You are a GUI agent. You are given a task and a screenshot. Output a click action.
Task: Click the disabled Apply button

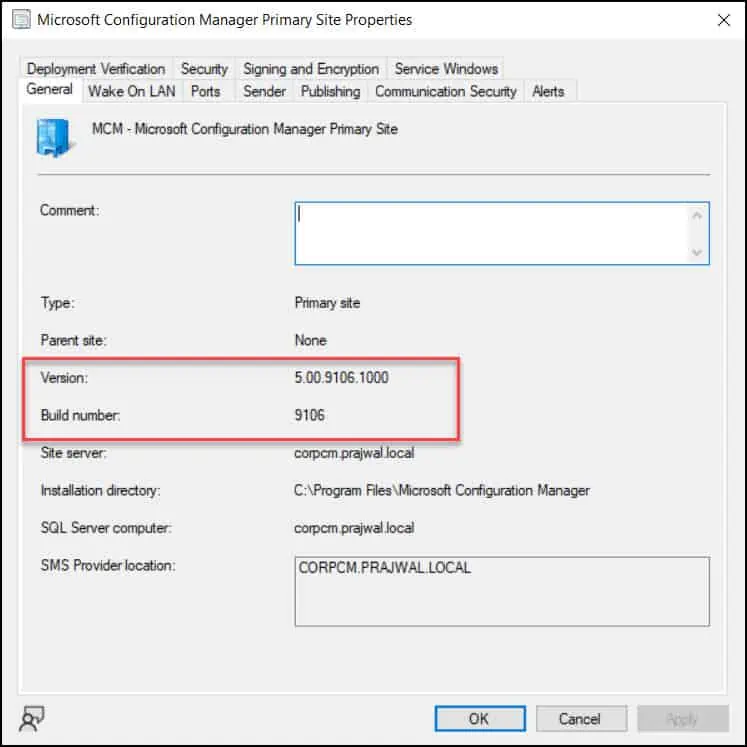(x=683, y=718)
